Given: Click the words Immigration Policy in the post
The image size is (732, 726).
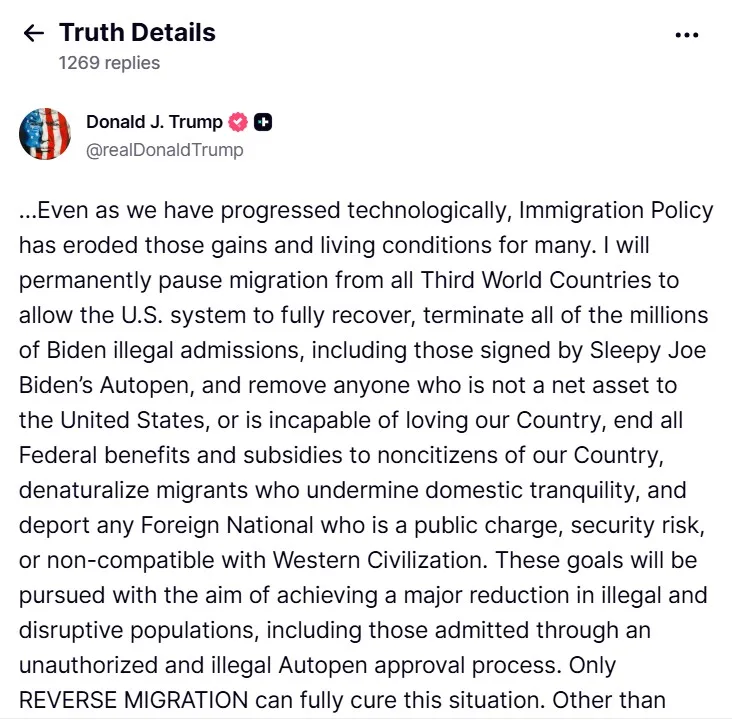Looking at the screenshot, I should coord(613,211).
